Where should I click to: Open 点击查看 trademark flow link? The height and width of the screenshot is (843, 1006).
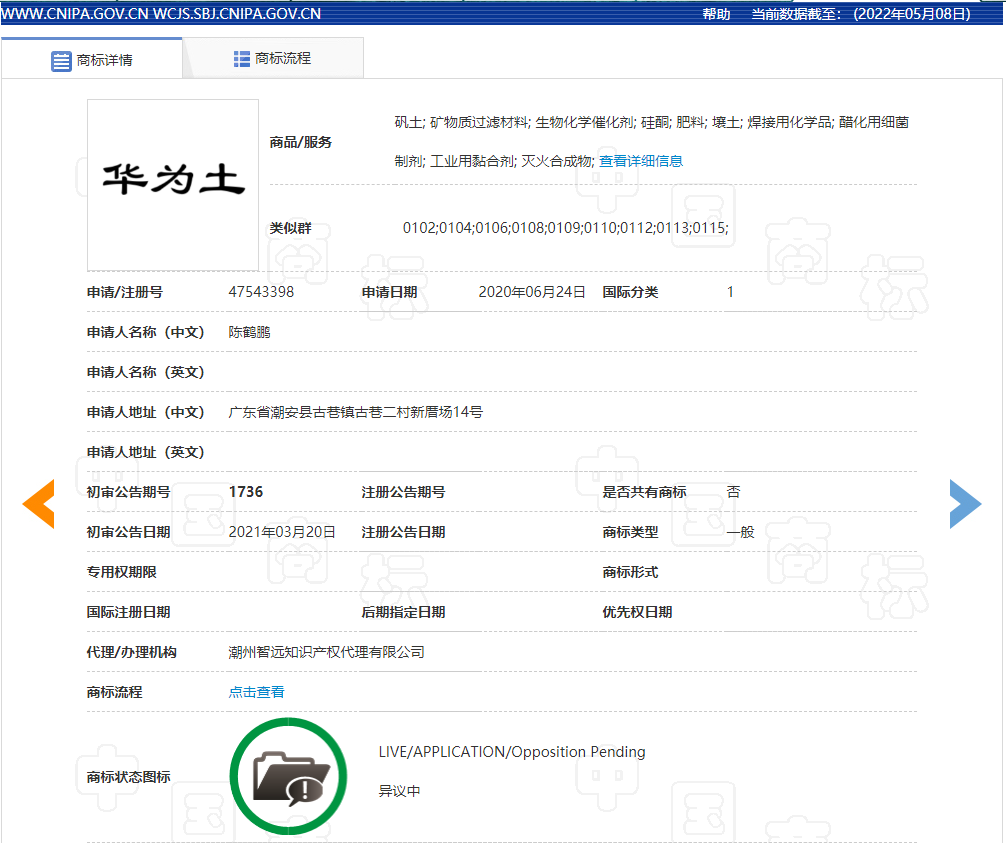257,692
